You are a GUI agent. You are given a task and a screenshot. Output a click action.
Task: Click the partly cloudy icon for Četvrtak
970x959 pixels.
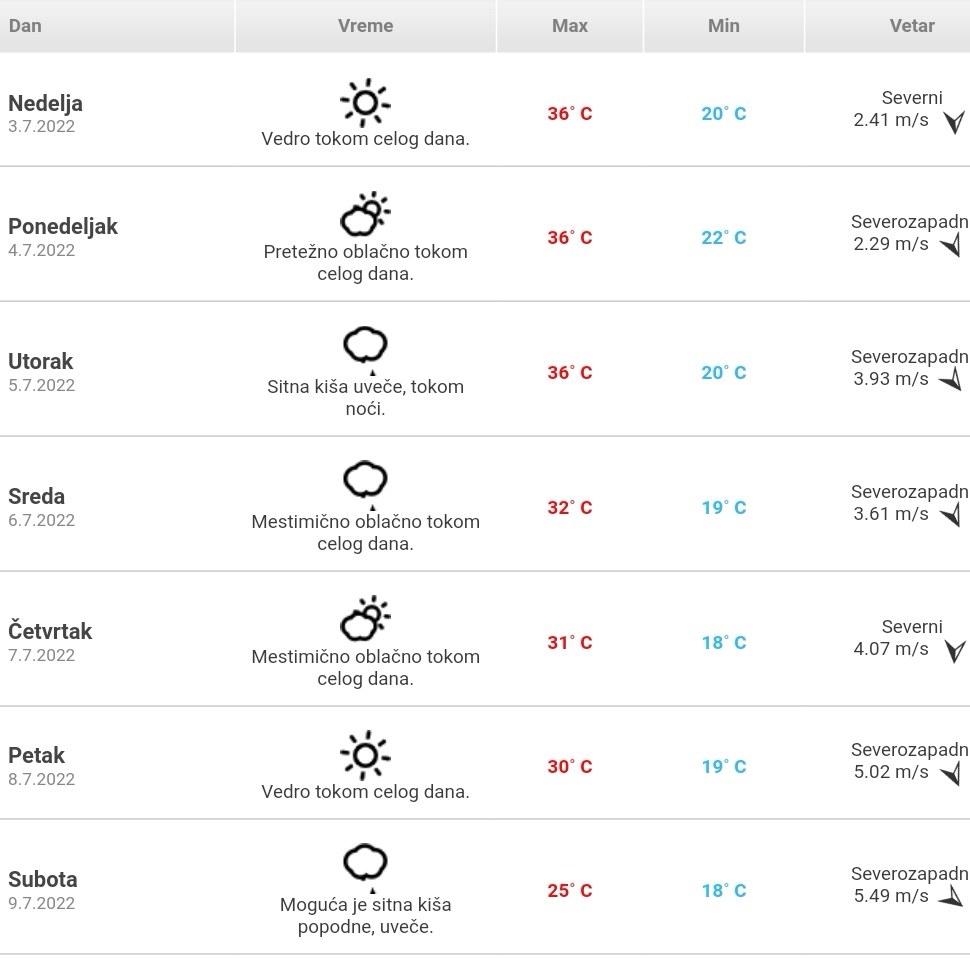[x=365, y=619]
